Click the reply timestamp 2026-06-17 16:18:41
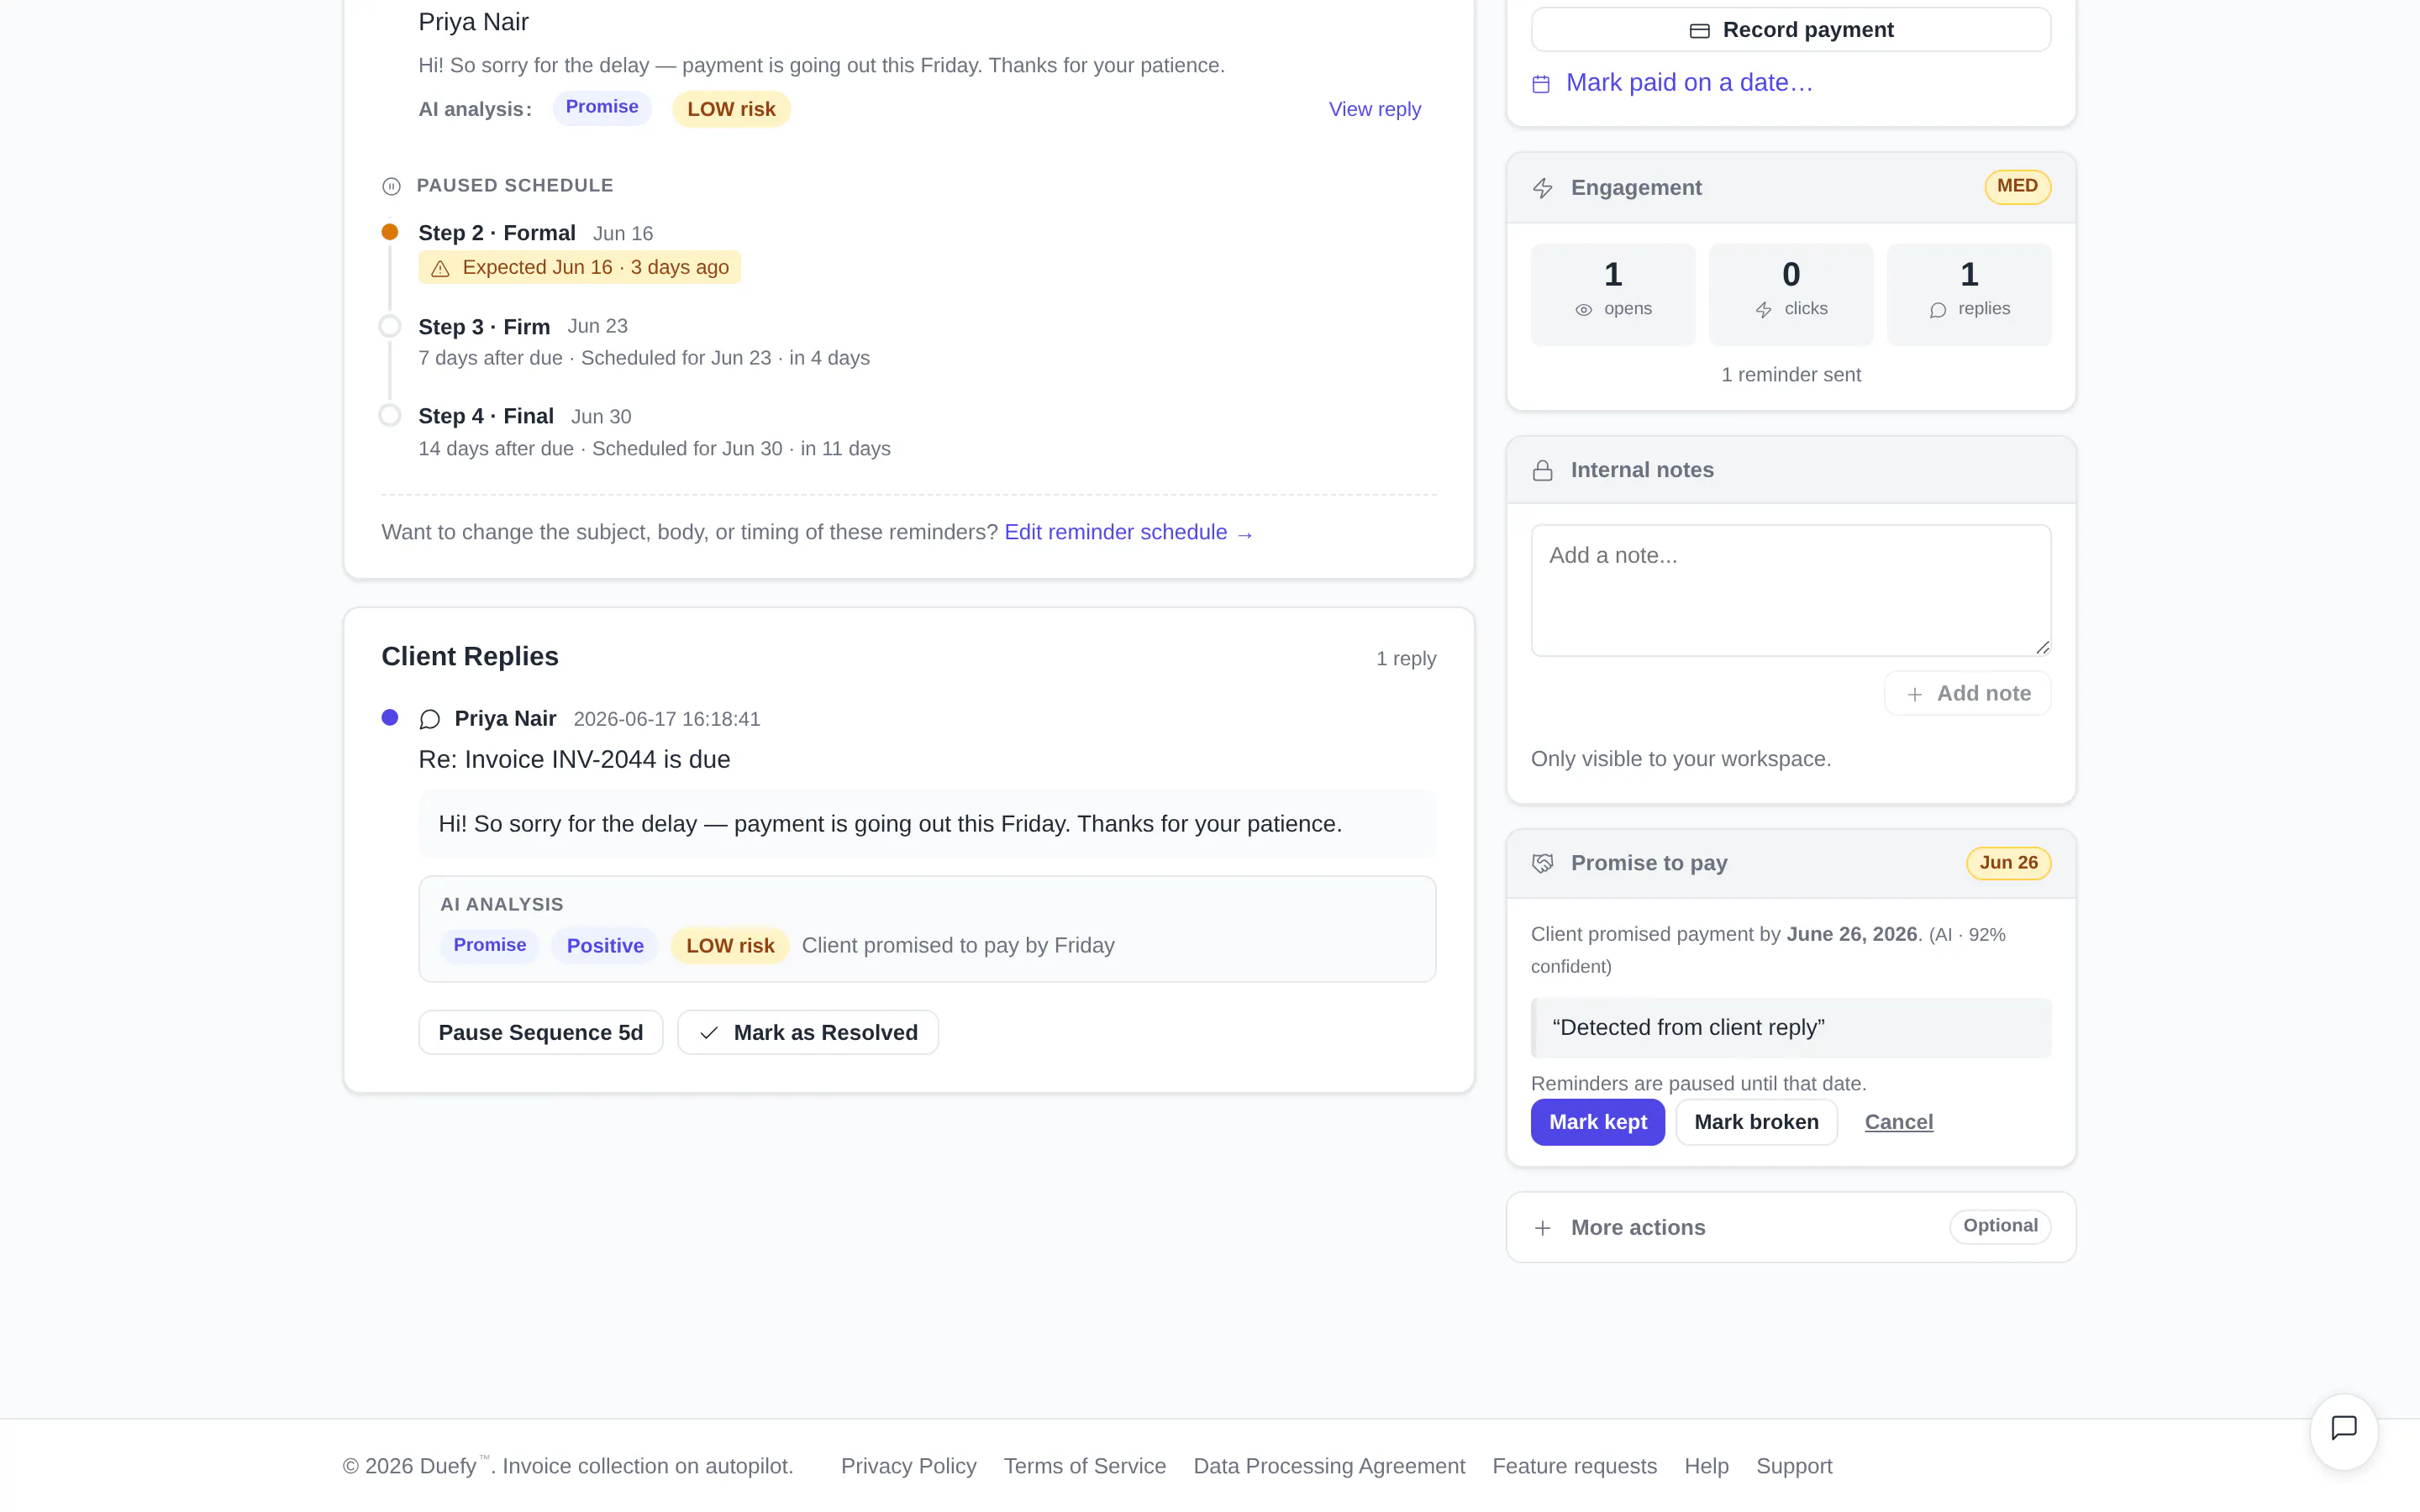Screen dimensions: 2420x1512 click(x=666, y=719)
